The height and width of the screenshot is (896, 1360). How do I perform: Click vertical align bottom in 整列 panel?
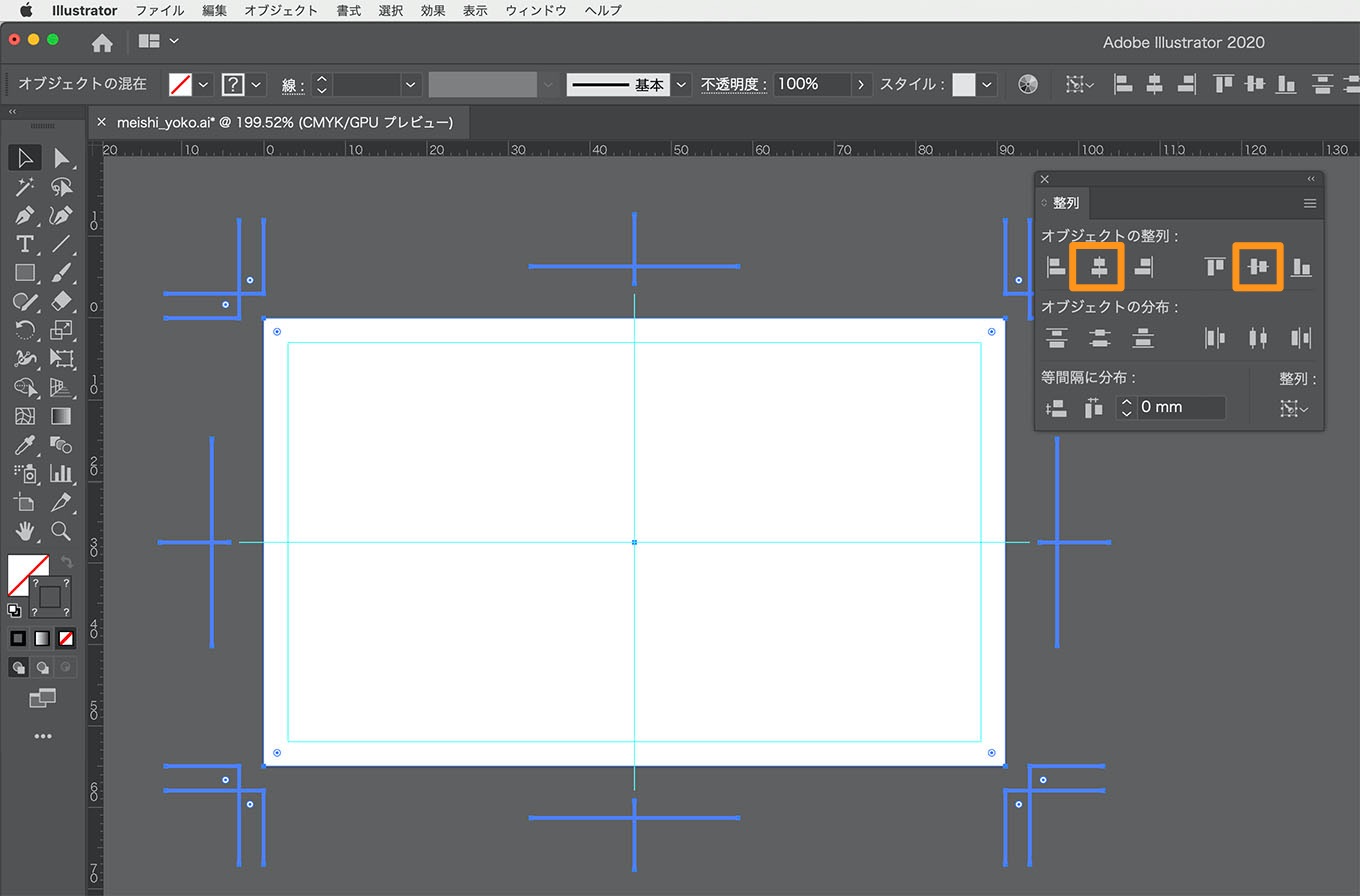1301,267
